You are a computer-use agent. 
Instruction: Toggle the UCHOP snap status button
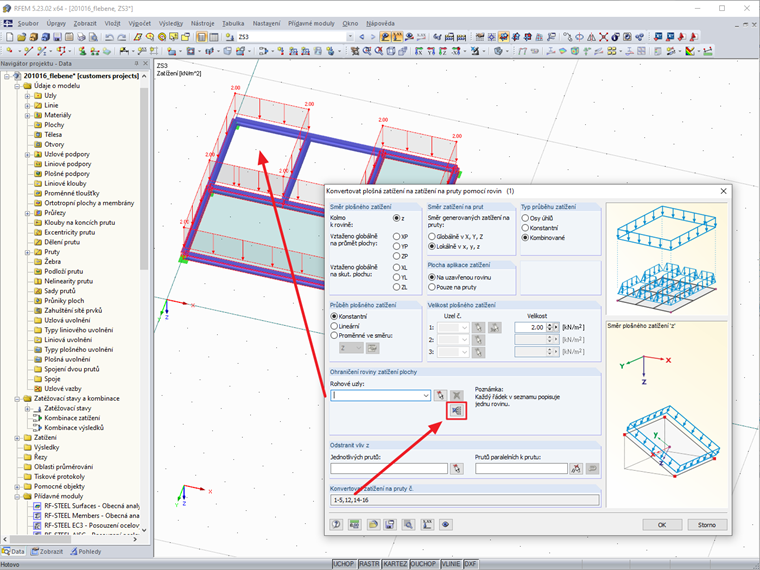344,564
